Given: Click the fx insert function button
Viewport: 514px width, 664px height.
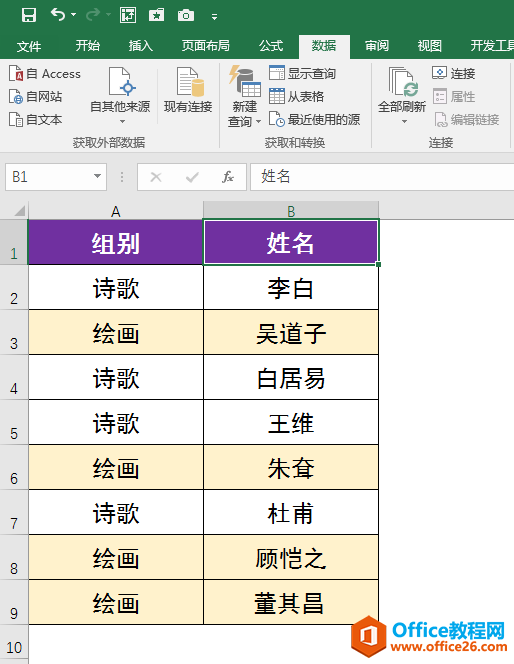Looking at the screenshot, I should 228,177.
